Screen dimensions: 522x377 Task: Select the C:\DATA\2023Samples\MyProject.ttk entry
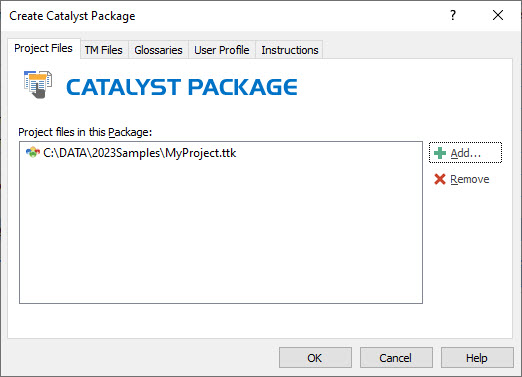coord(140,153)
